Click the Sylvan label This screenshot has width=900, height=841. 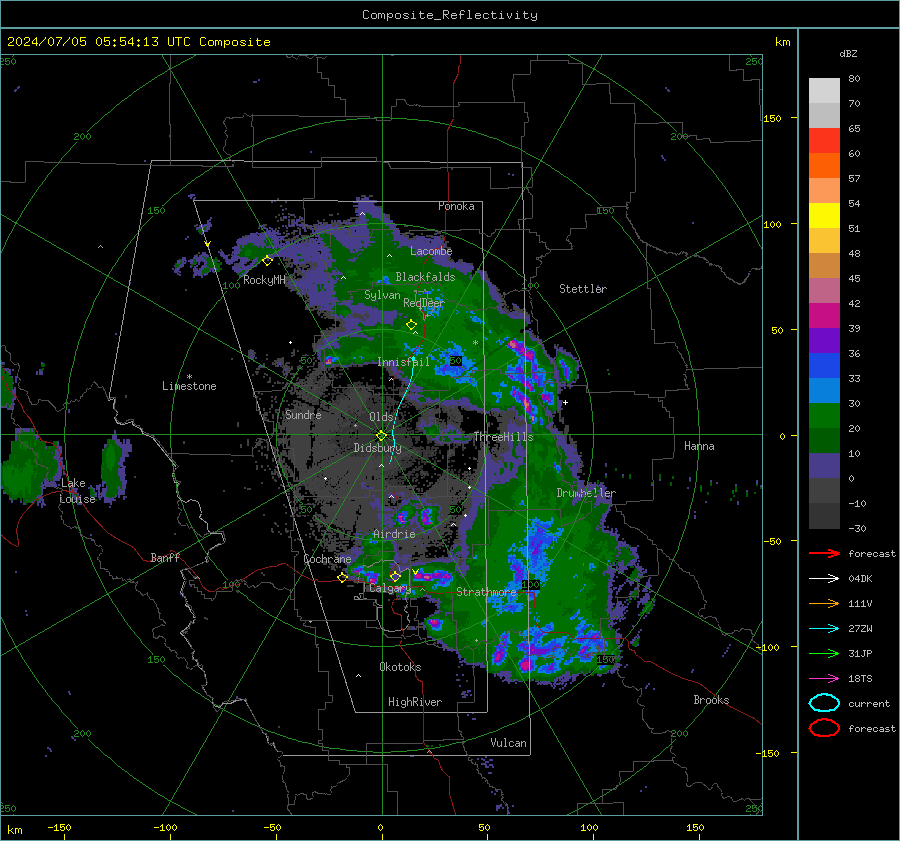point(382,295)
